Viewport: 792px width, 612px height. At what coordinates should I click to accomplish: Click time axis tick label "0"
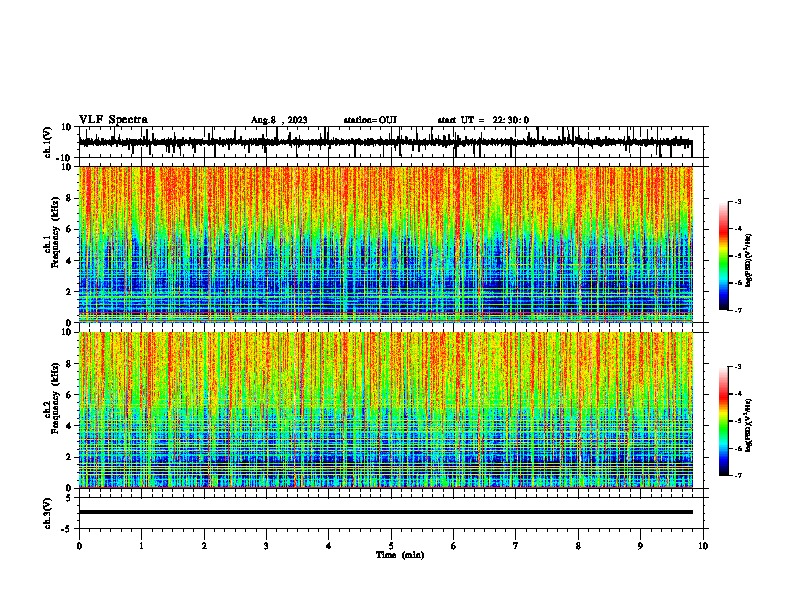coord(79,546)
